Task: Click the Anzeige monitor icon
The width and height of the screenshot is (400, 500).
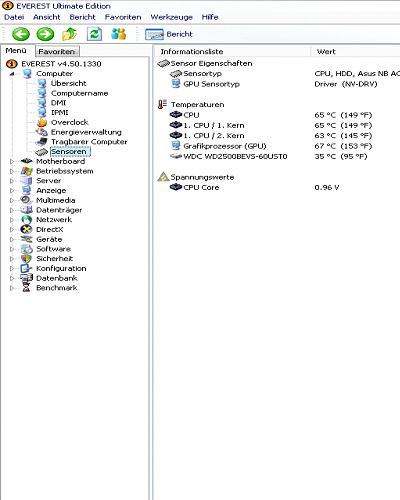Action: (26, 190)
